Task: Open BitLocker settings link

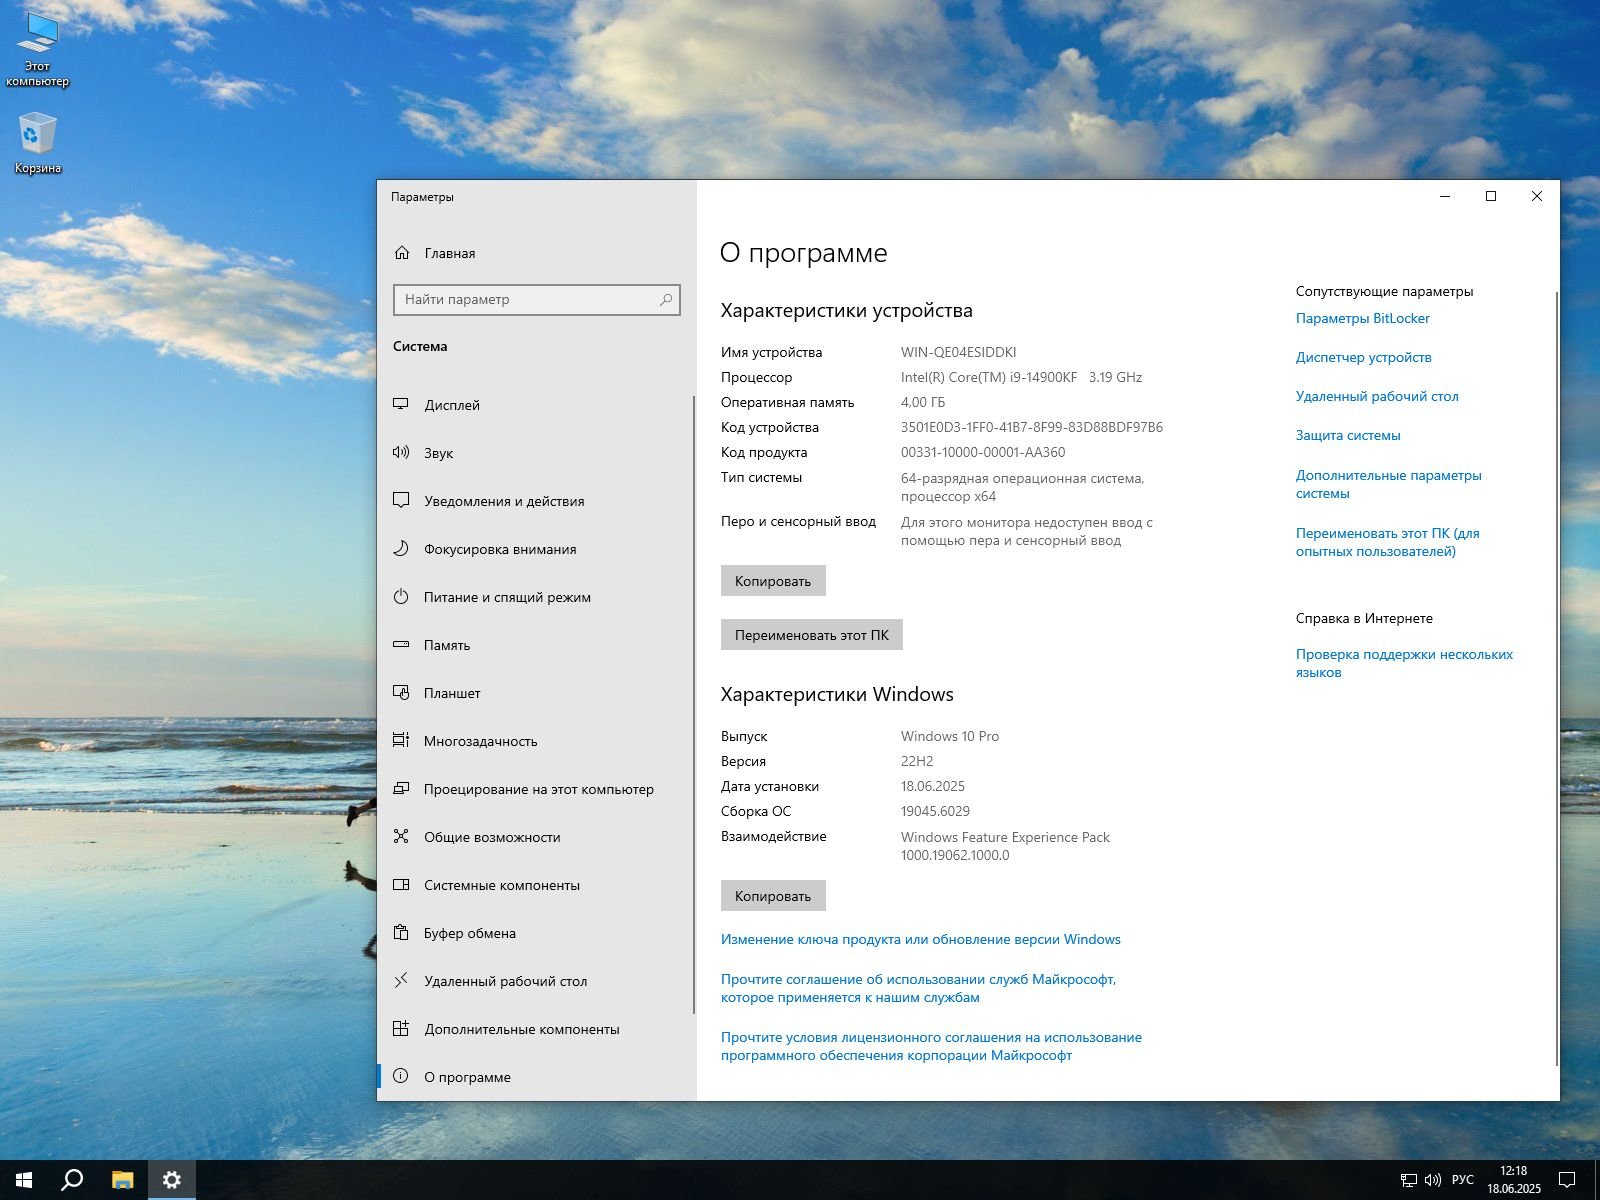Action: click(1362, 318)
